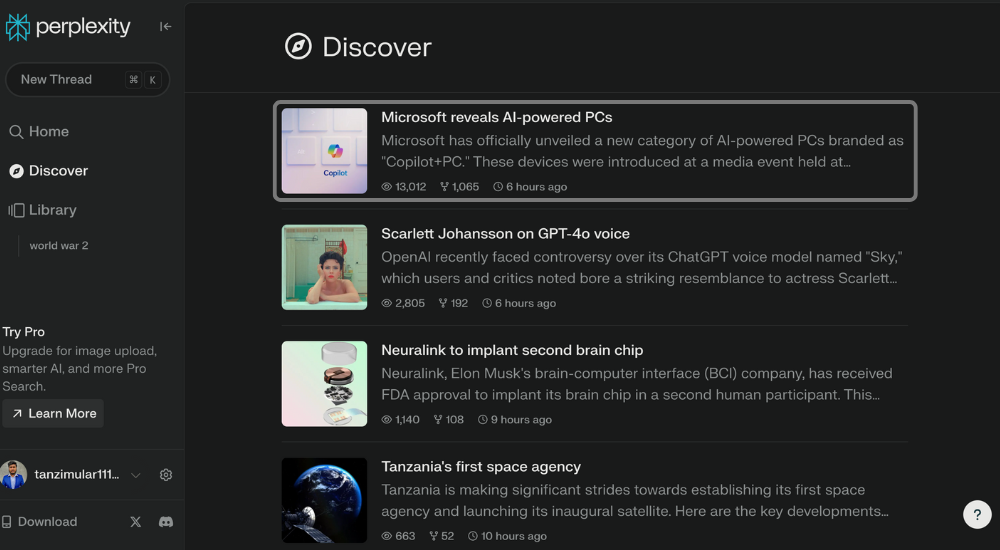
Task: Start a New Thread
Action: click(x=87, y=80)
